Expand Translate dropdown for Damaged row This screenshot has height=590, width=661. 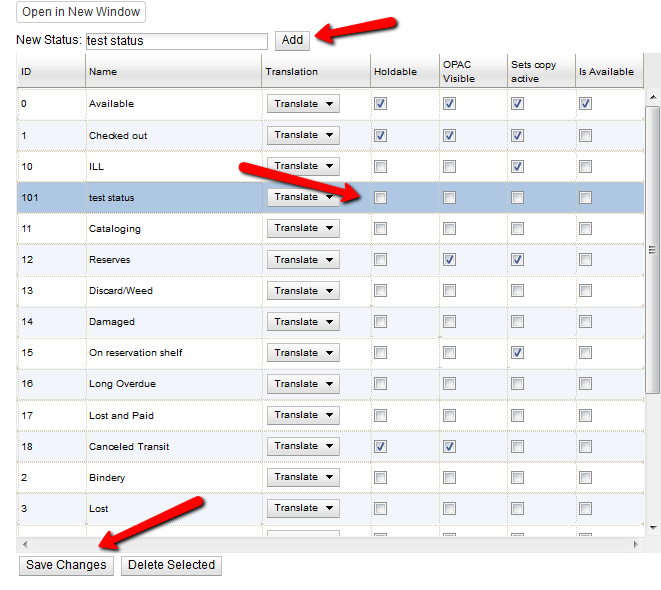(x=303, y=322)
